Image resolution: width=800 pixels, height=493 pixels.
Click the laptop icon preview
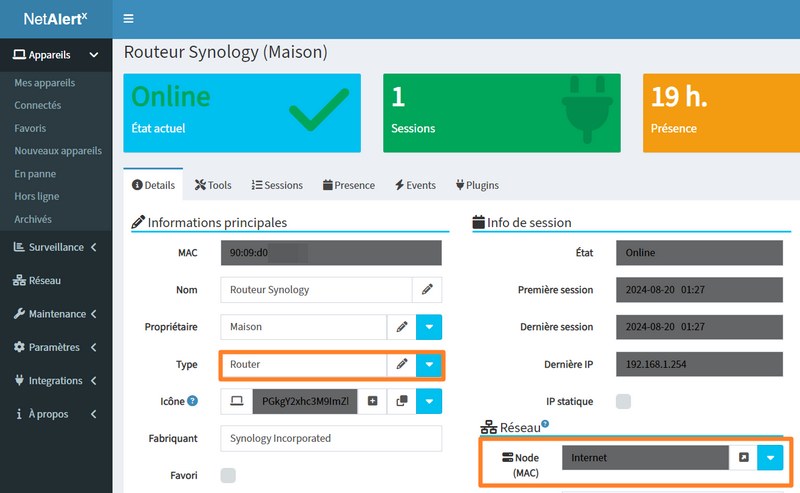point(237,401)
